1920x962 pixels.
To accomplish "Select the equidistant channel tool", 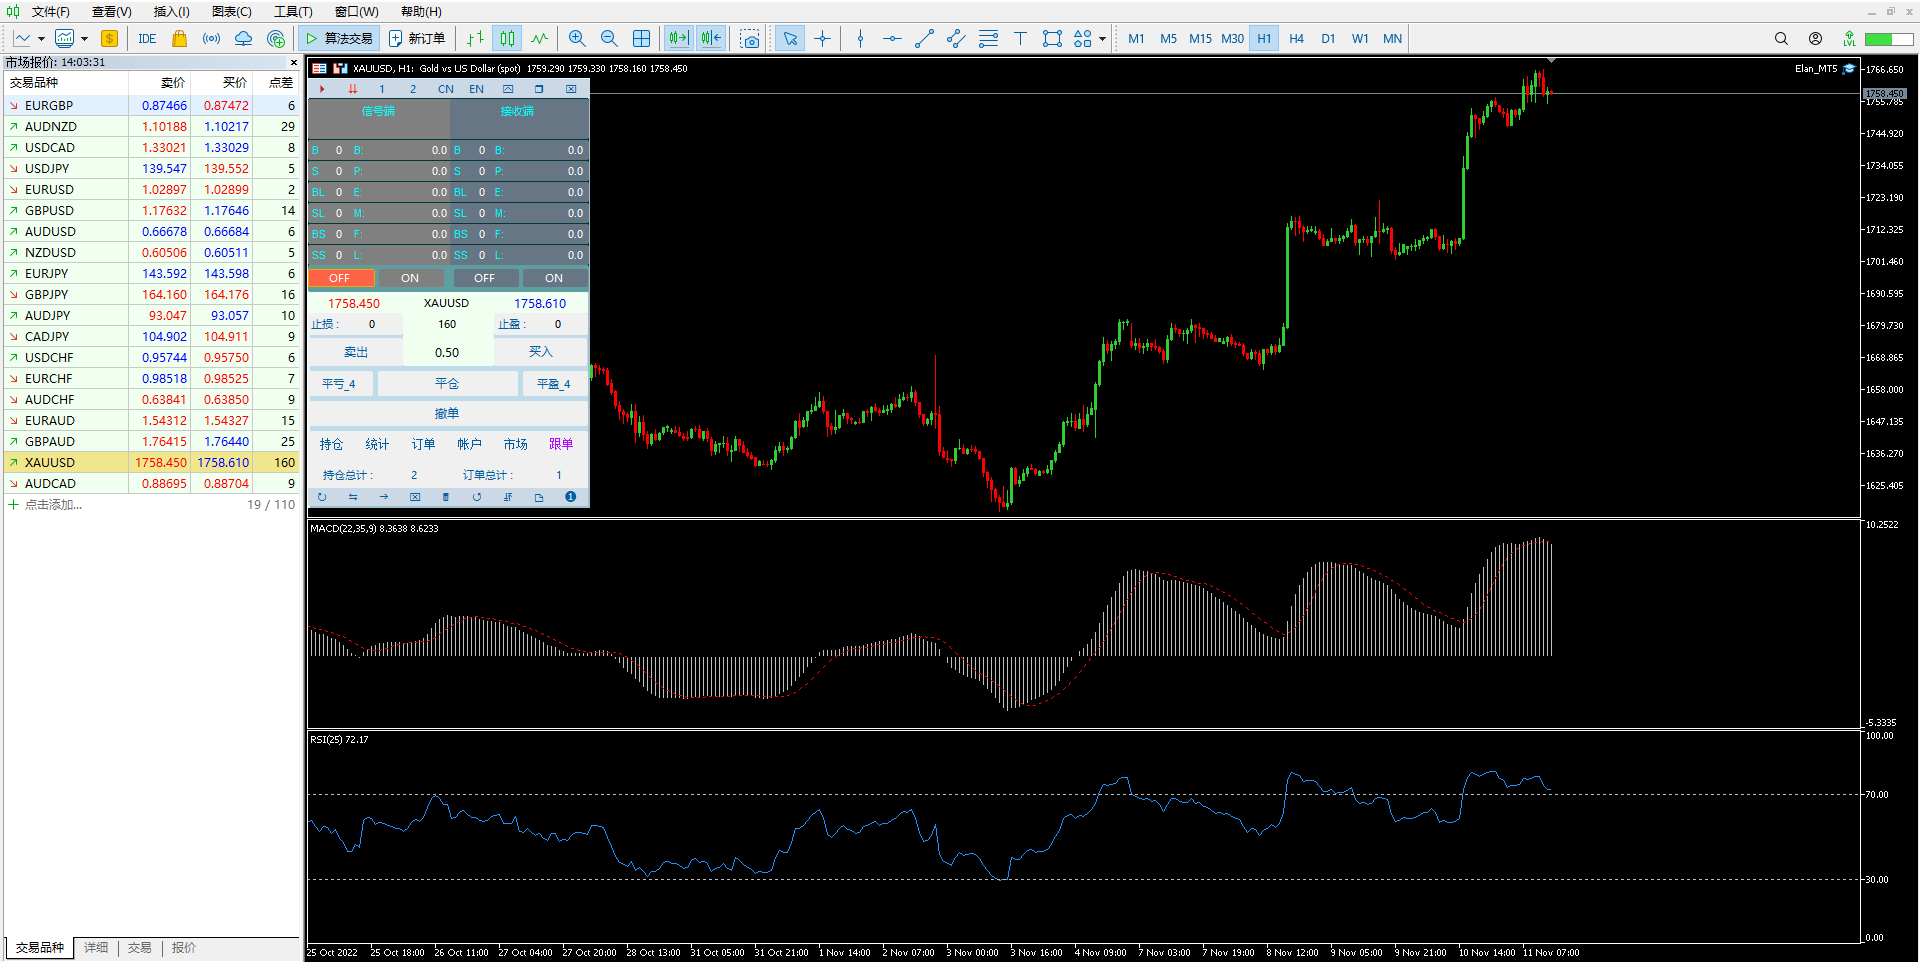I will click(x=956, y=39).
